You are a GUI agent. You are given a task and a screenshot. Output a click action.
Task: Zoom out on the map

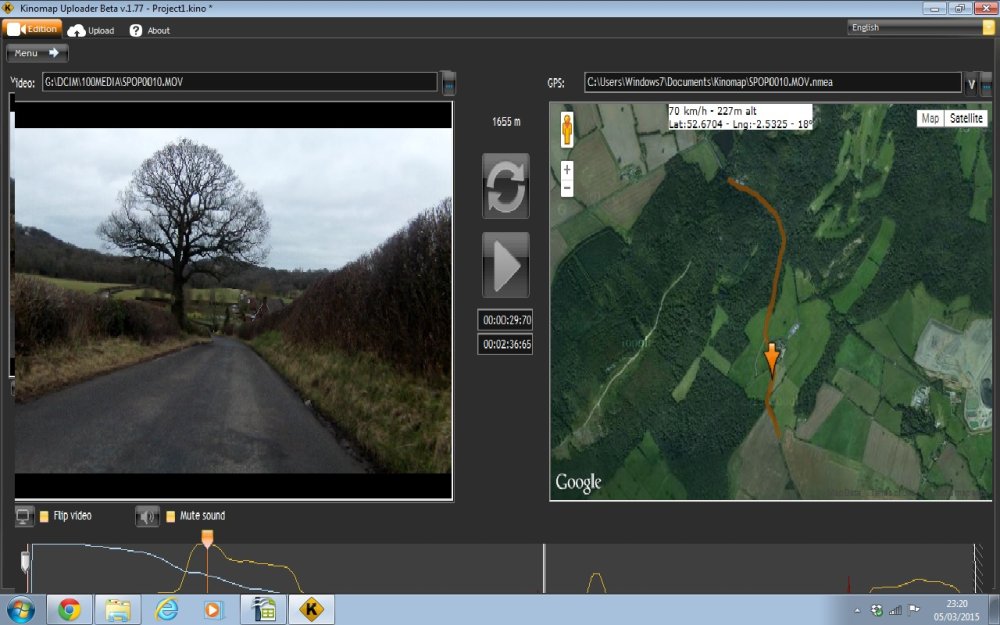tap(567, 187)
